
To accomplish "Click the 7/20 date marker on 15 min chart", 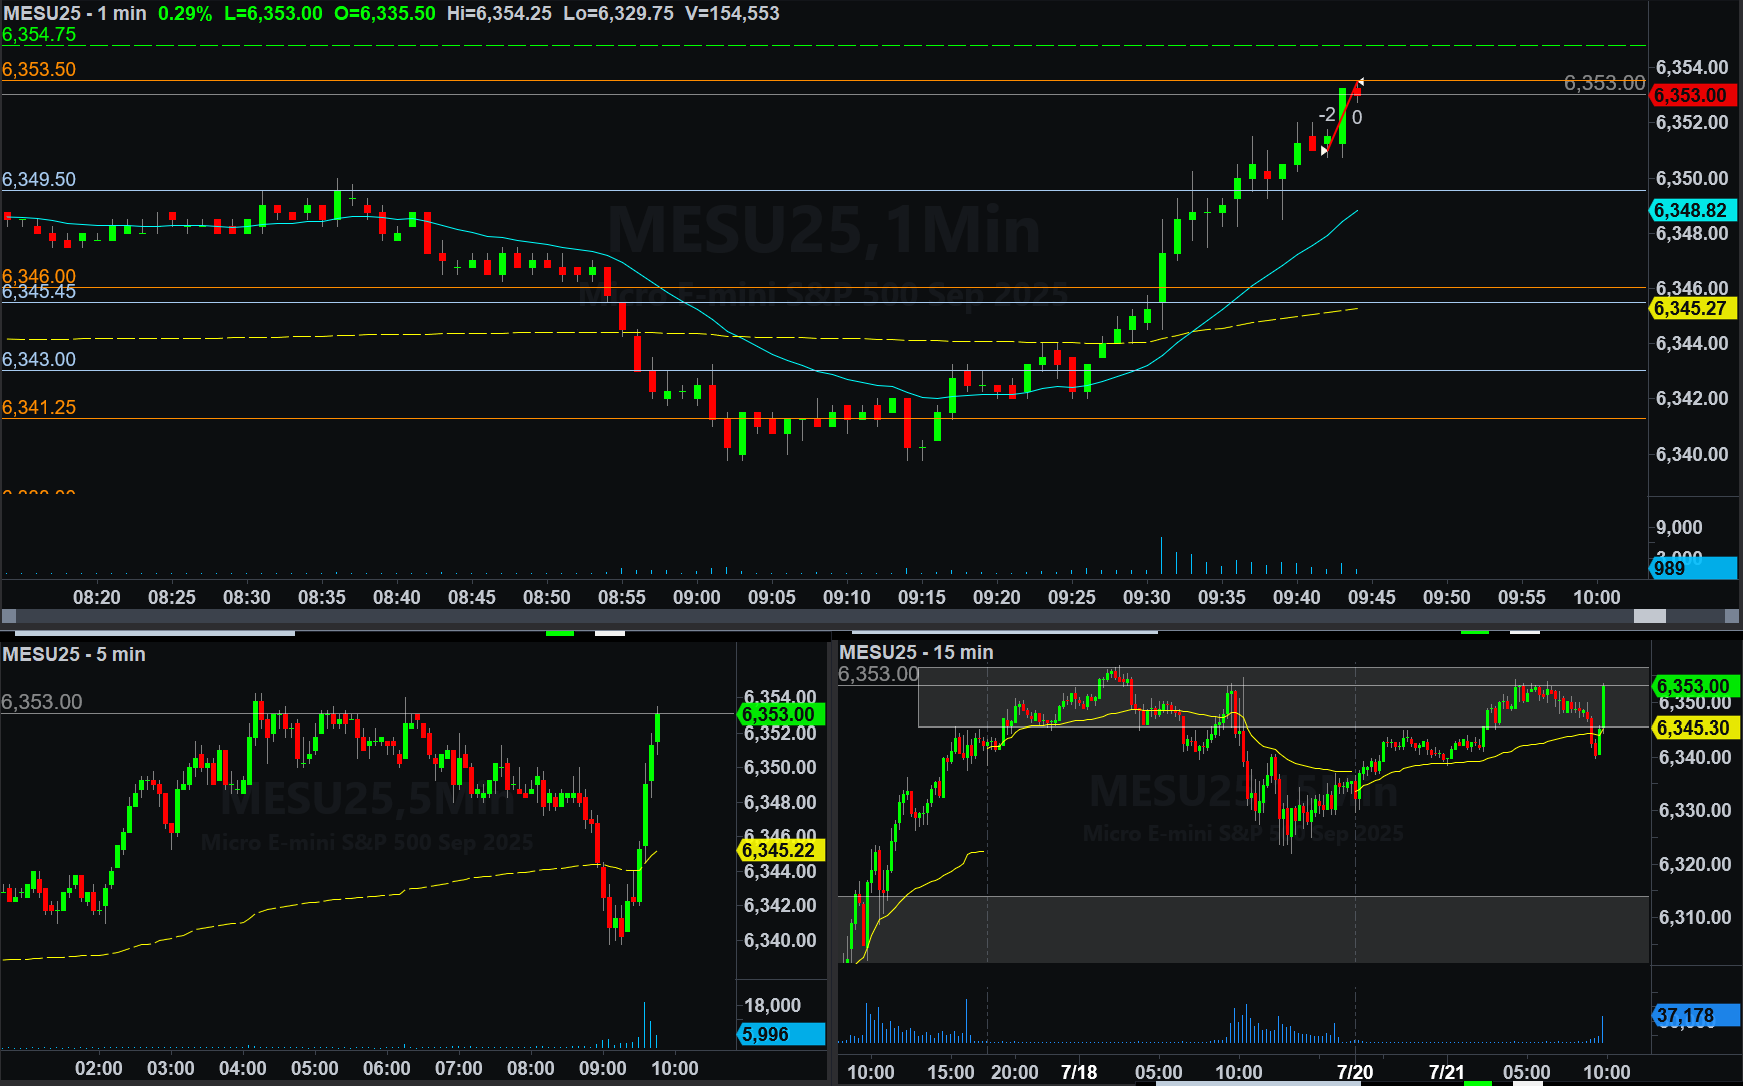I will 1354,1072.
